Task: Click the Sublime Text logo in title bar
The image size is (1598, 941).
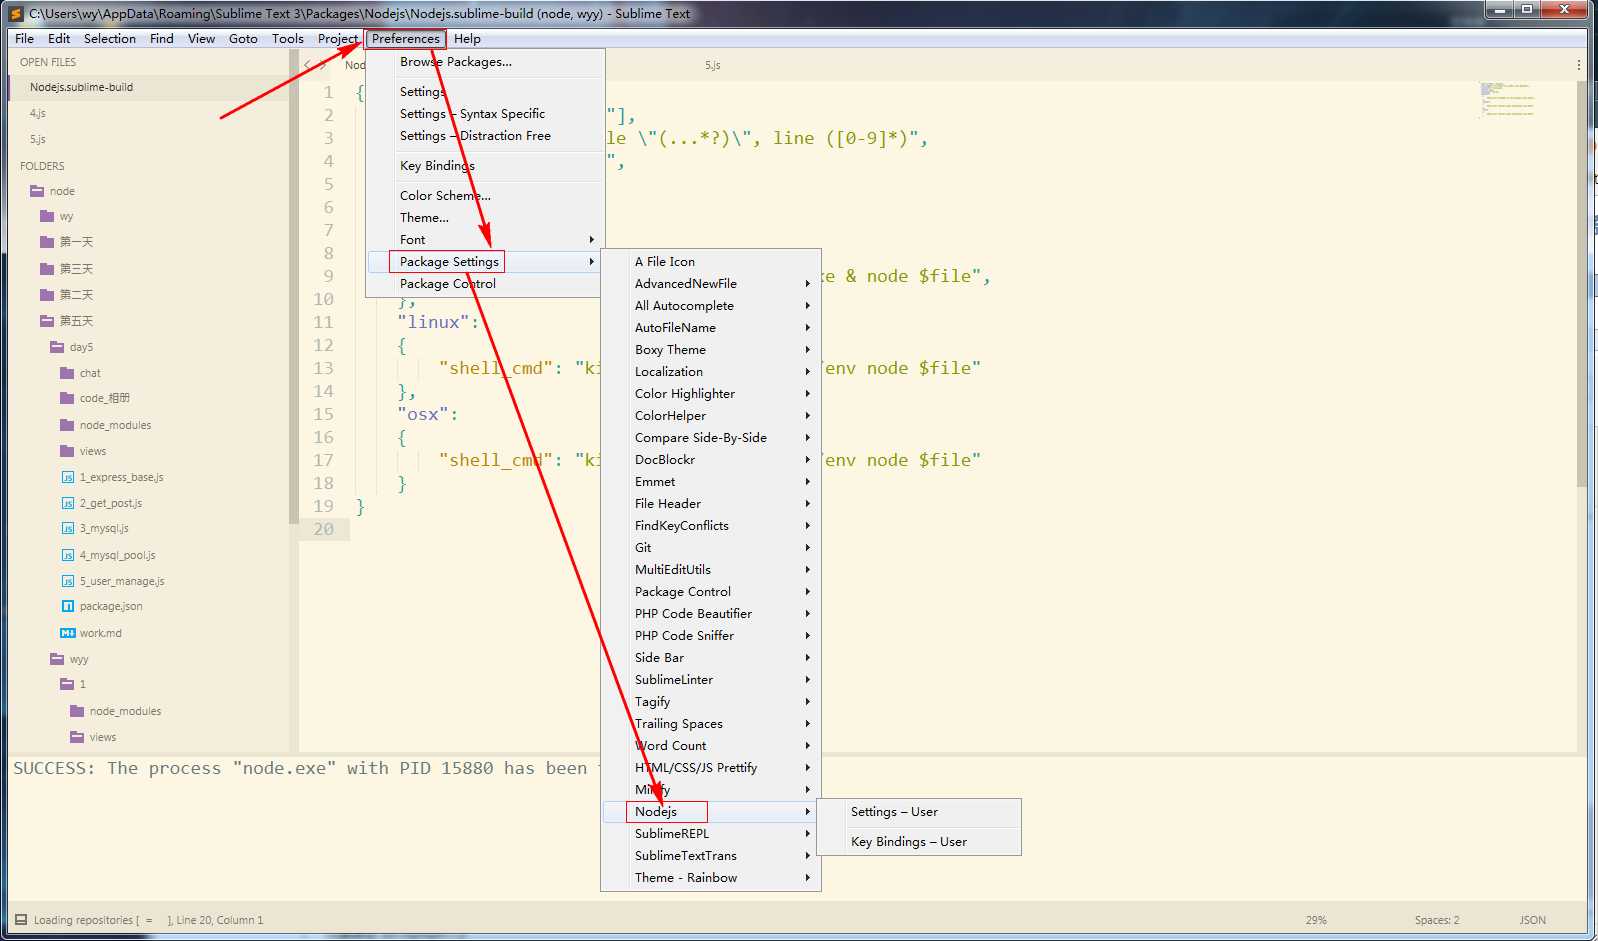Action: coord(15,14)
